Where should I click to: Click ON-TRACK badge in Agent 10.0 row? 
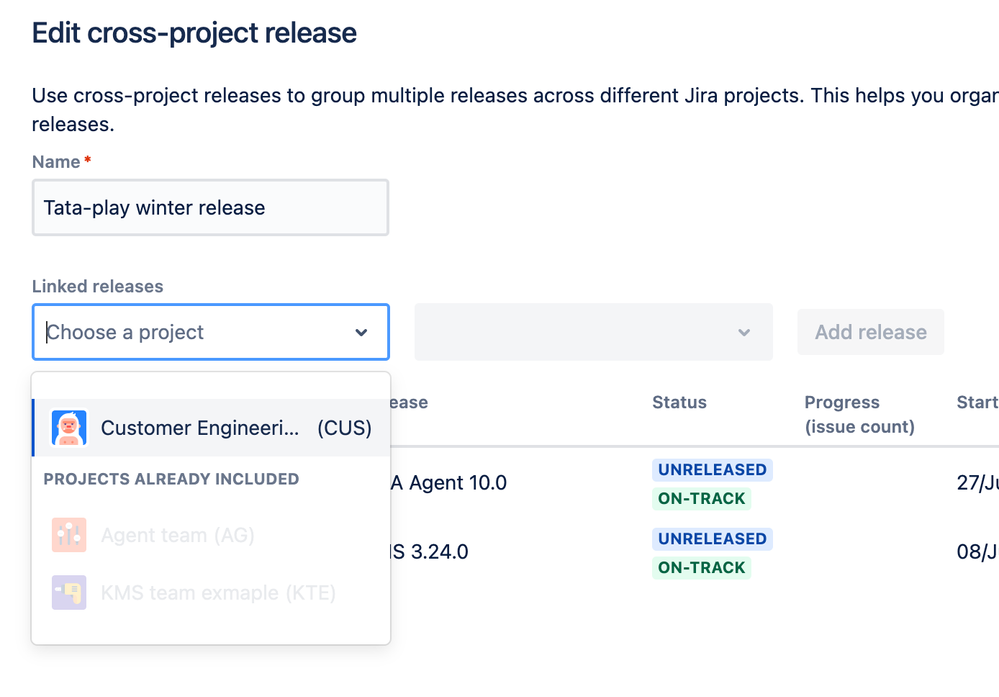(x=701, y=498)
